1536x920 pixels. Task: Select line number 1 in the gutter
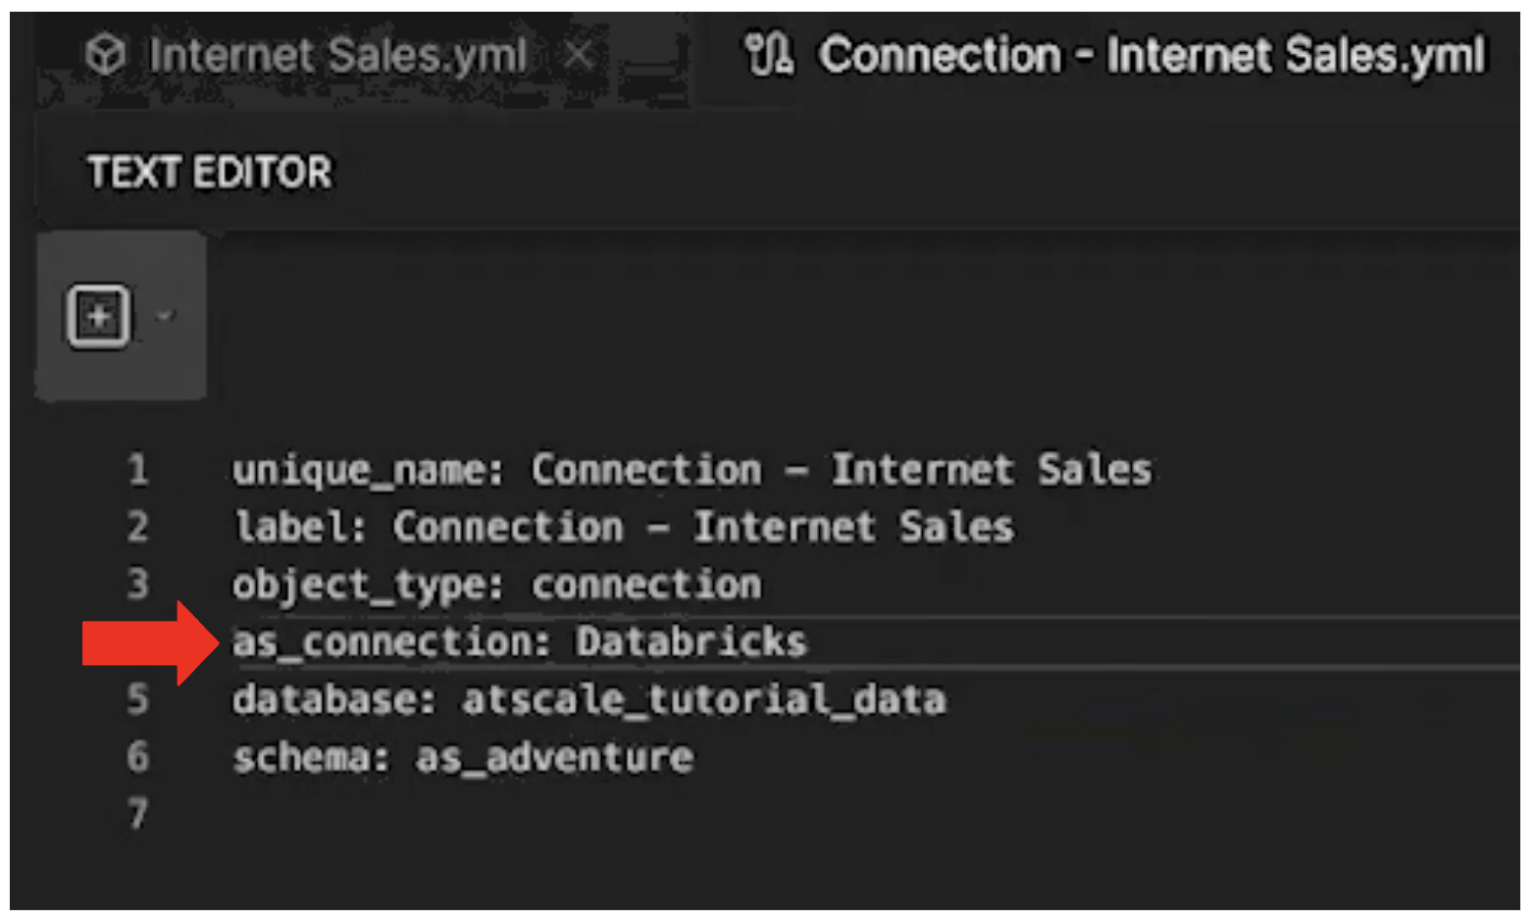tap(139, 469)
